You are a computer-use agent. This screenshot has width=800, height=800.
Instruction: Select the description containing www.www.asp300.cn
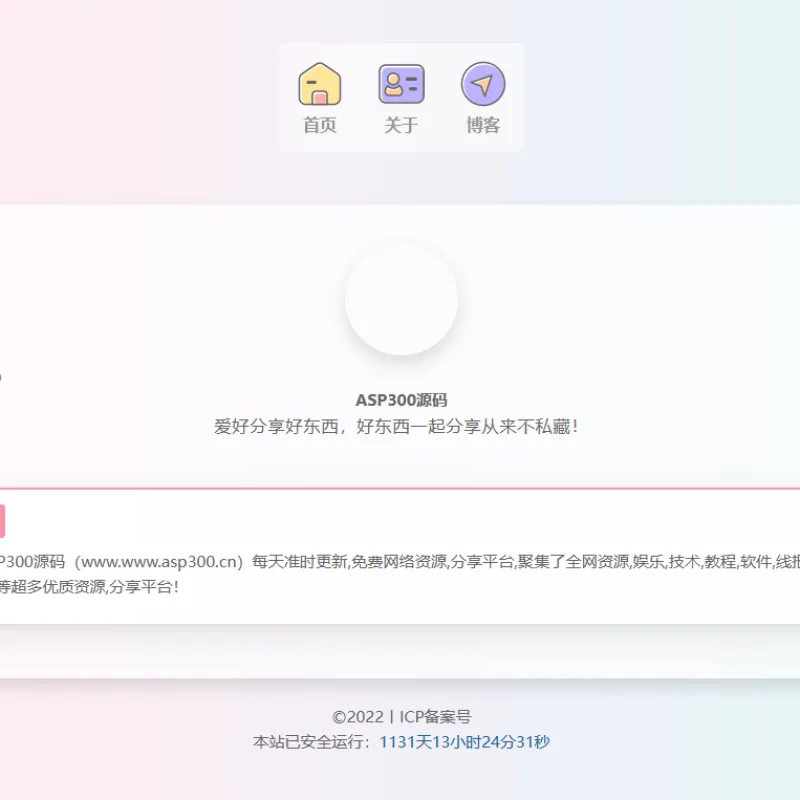(x=400, y=562)
